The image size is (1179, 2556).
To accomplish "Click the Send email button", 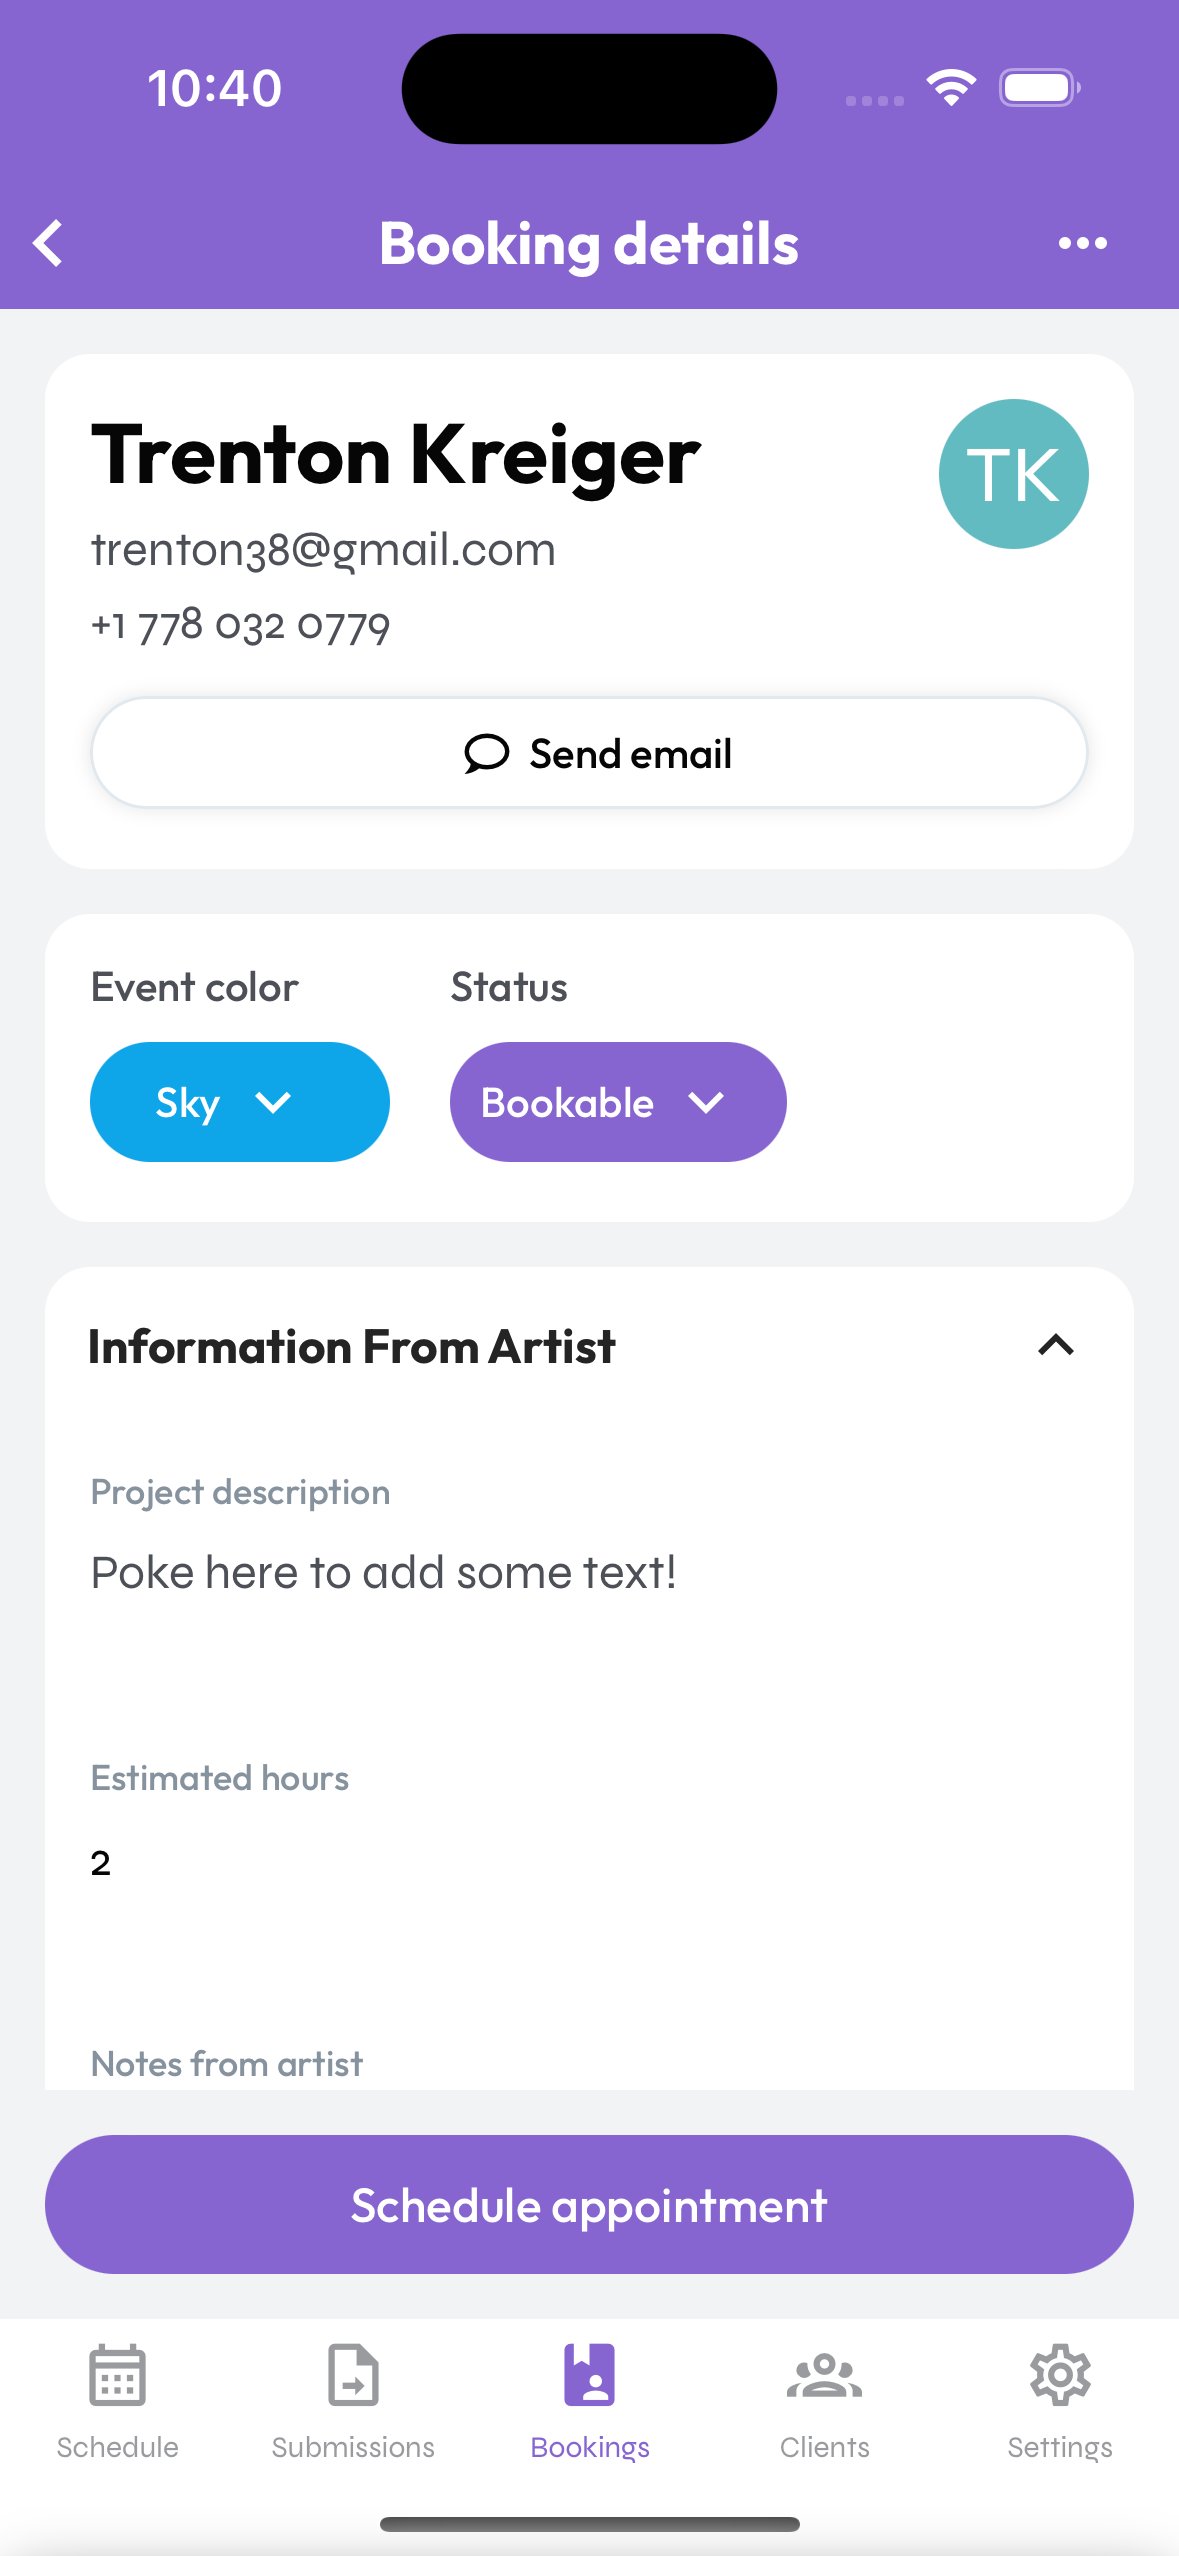I will 589,753.
